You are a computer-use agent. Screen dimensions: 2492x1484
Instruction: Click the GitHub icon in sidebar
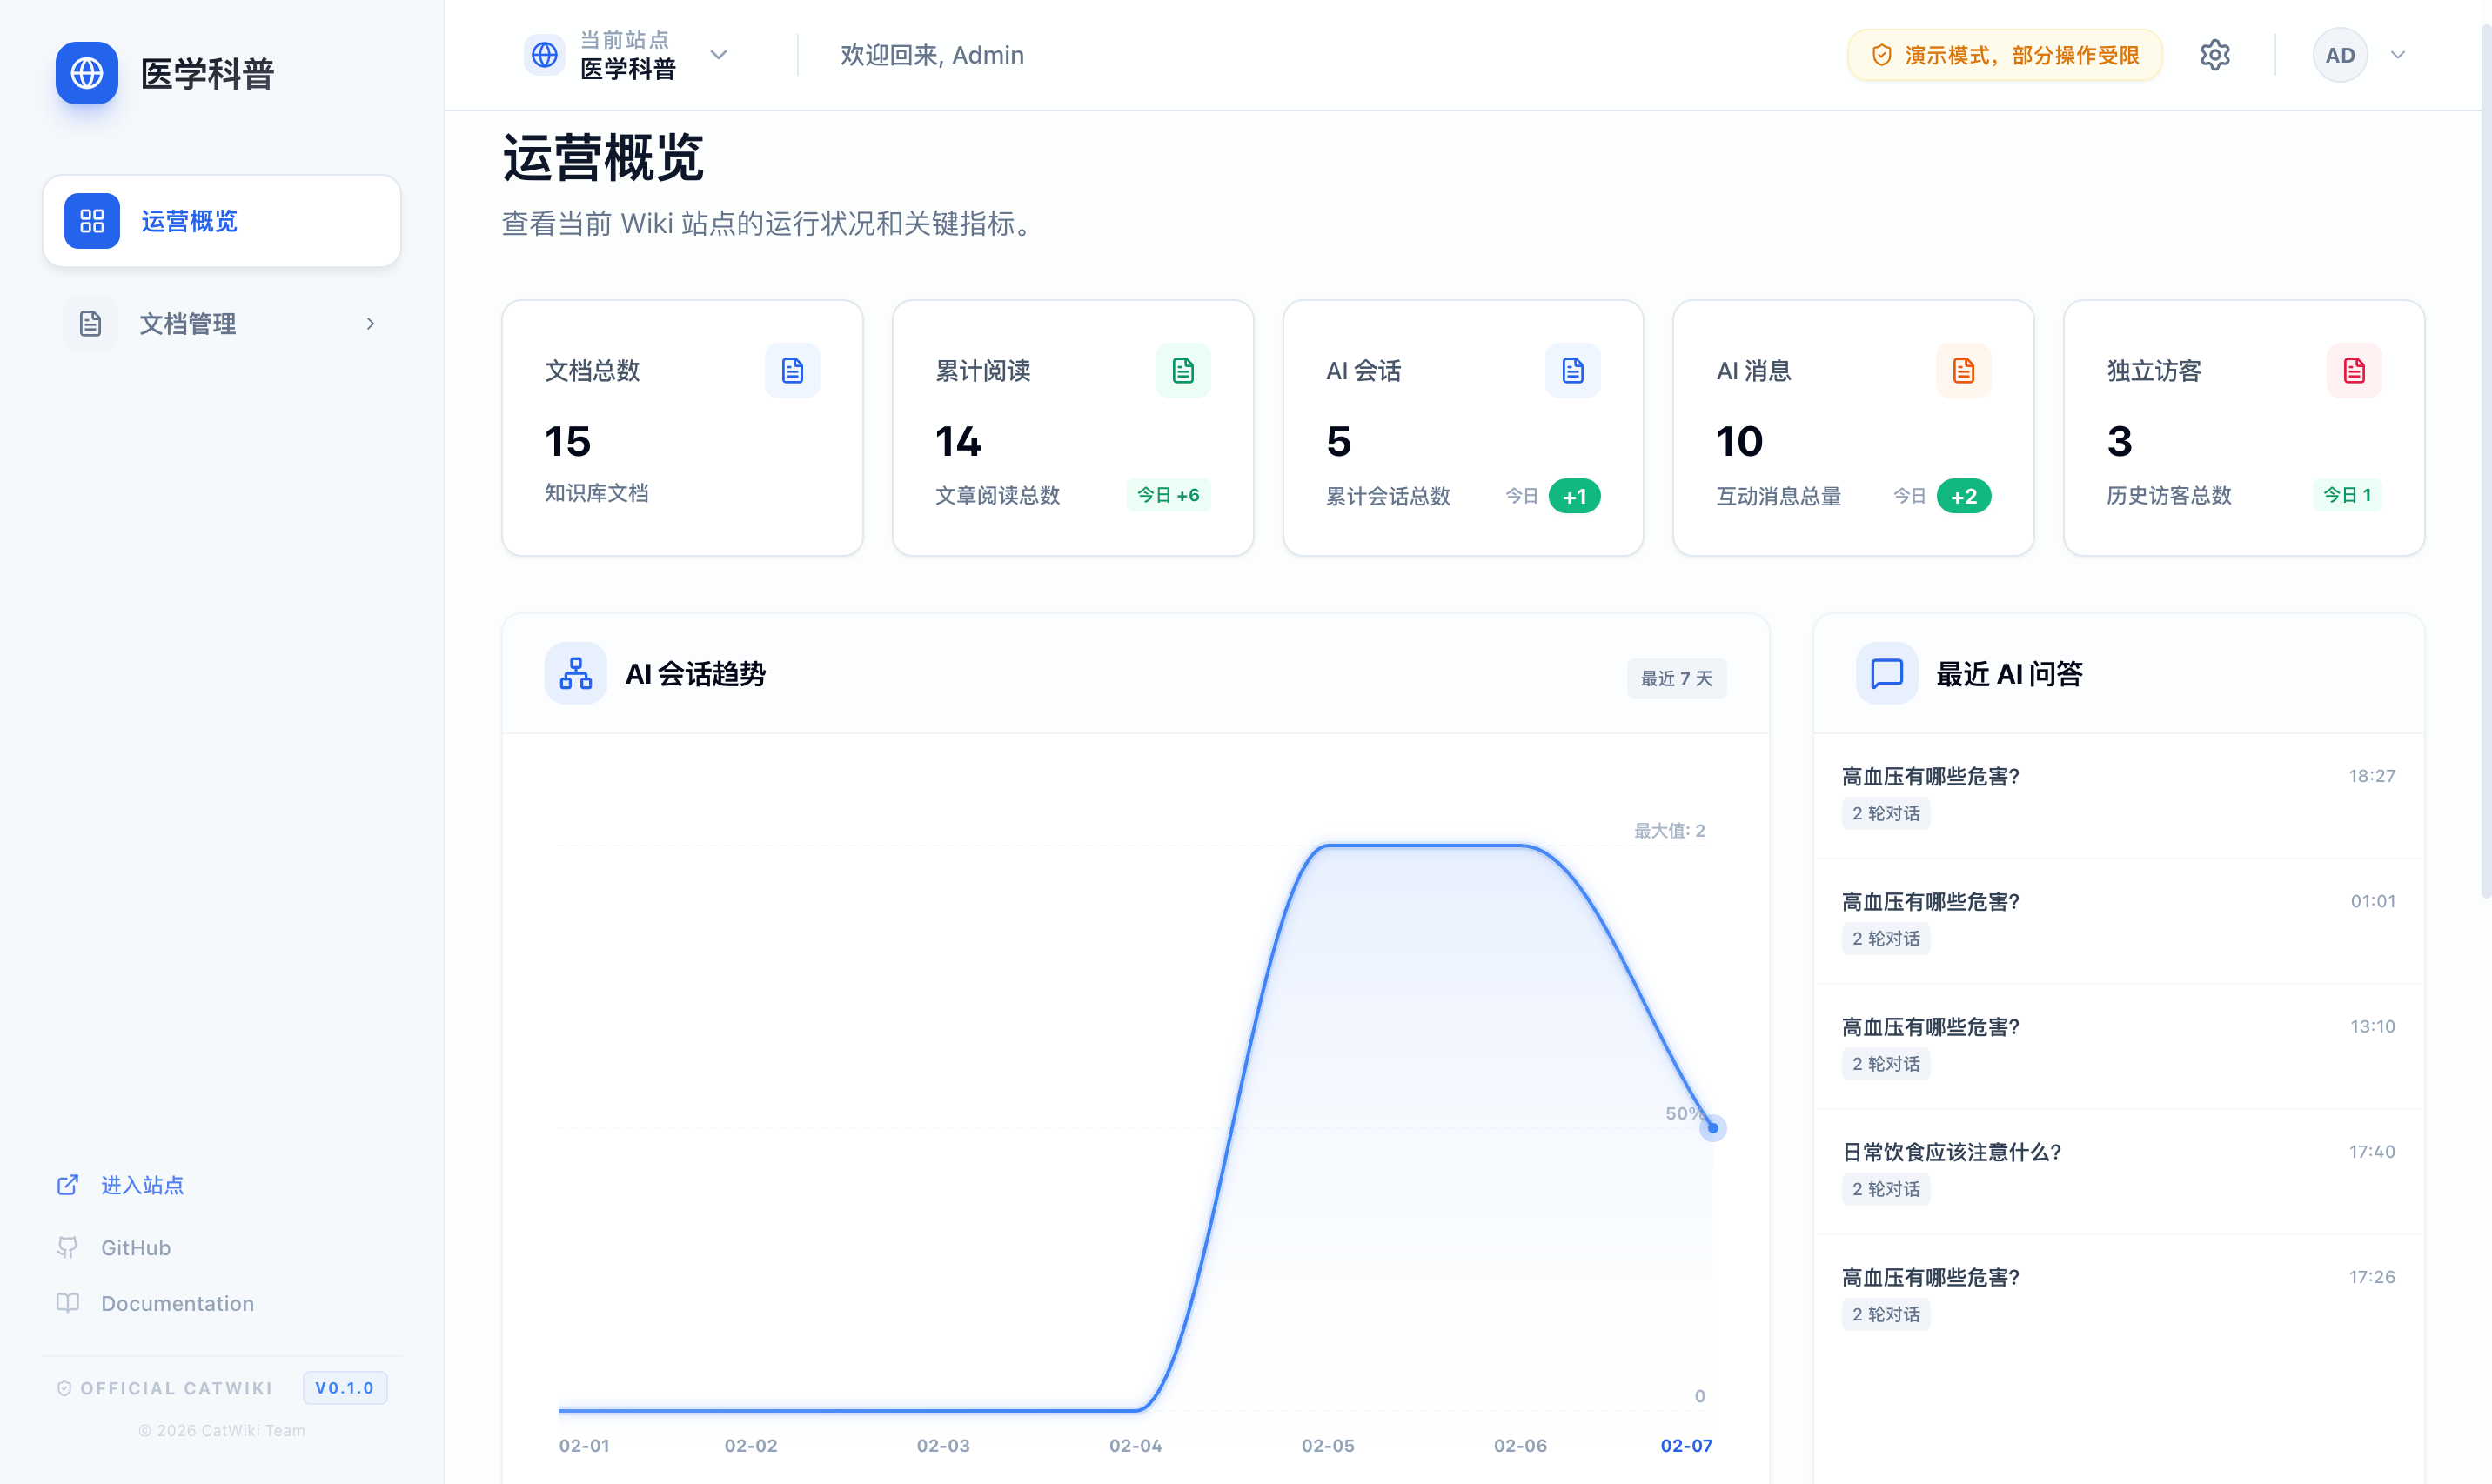click(68, 1248)
